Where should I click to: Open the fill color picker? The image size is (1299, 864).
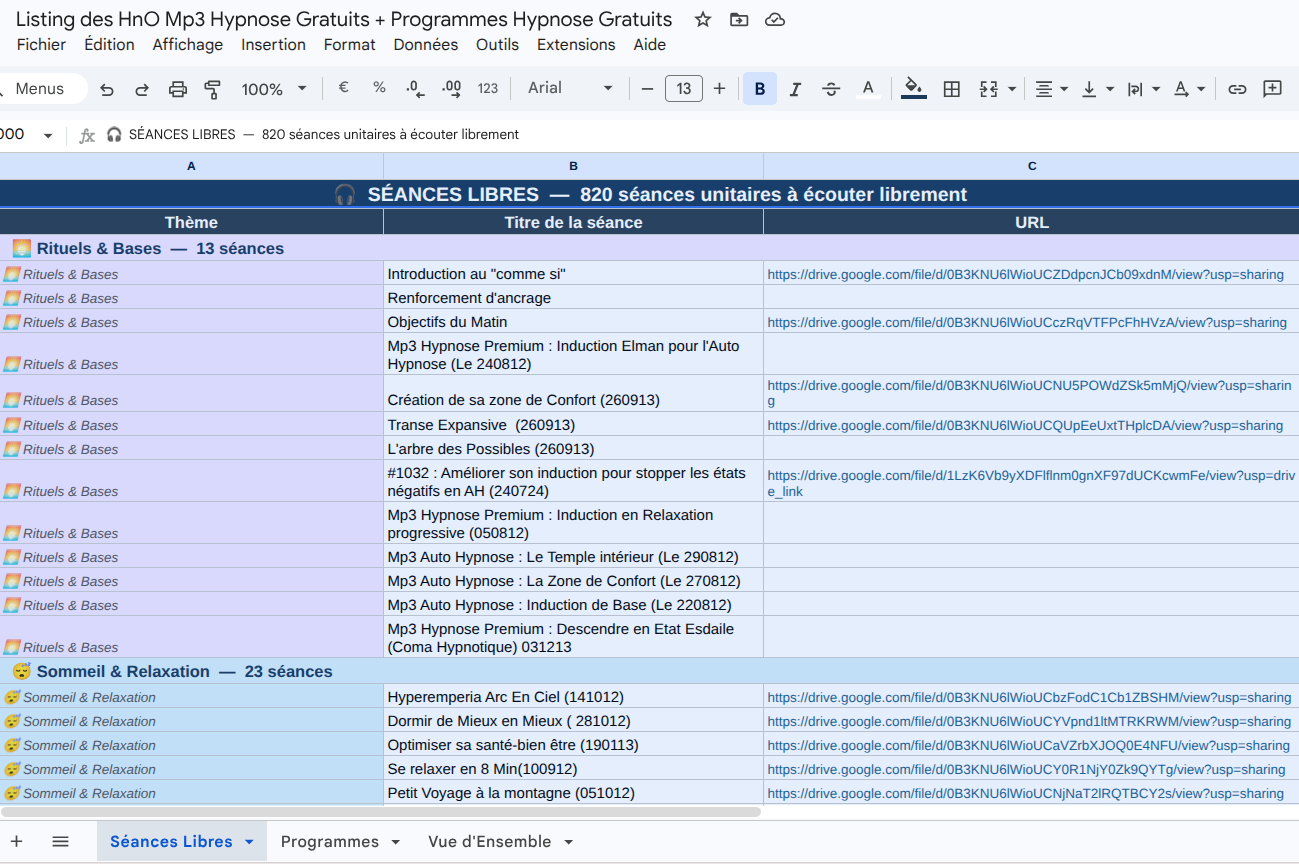tap(913, 89)
